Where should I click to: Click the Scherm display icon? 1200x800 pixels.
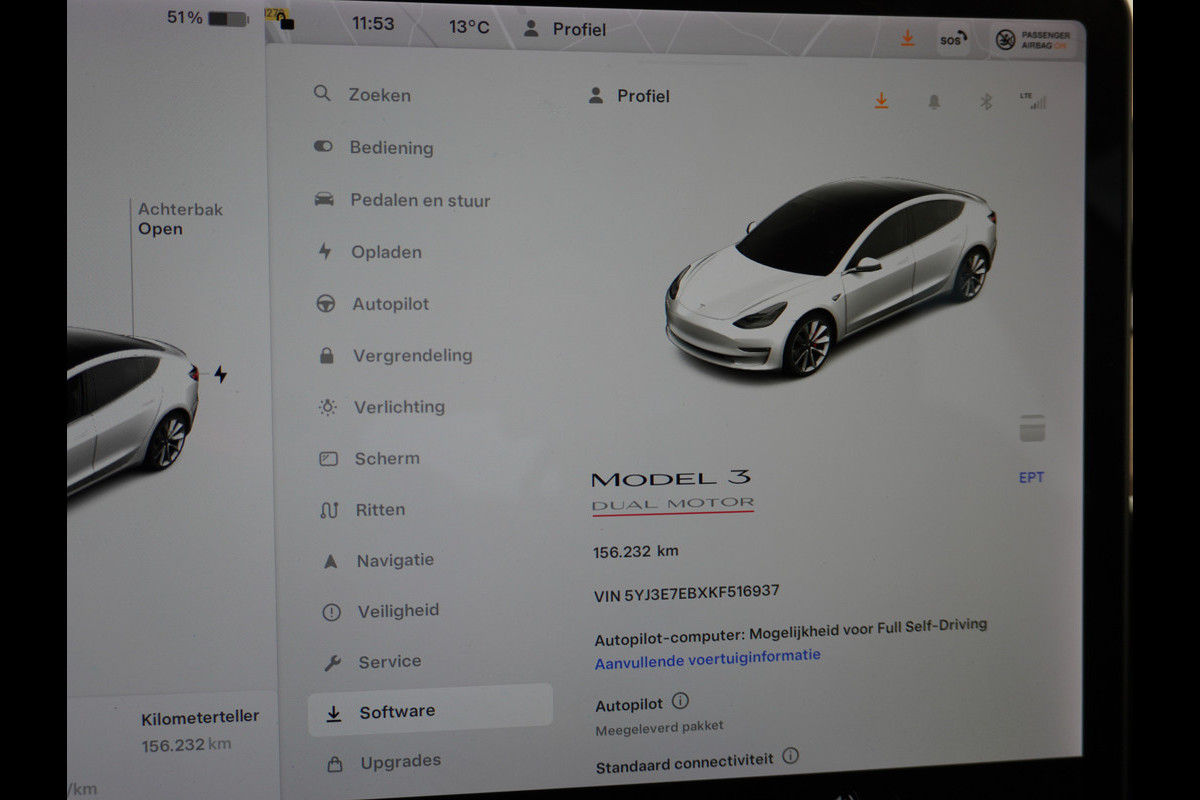(328, 459)
